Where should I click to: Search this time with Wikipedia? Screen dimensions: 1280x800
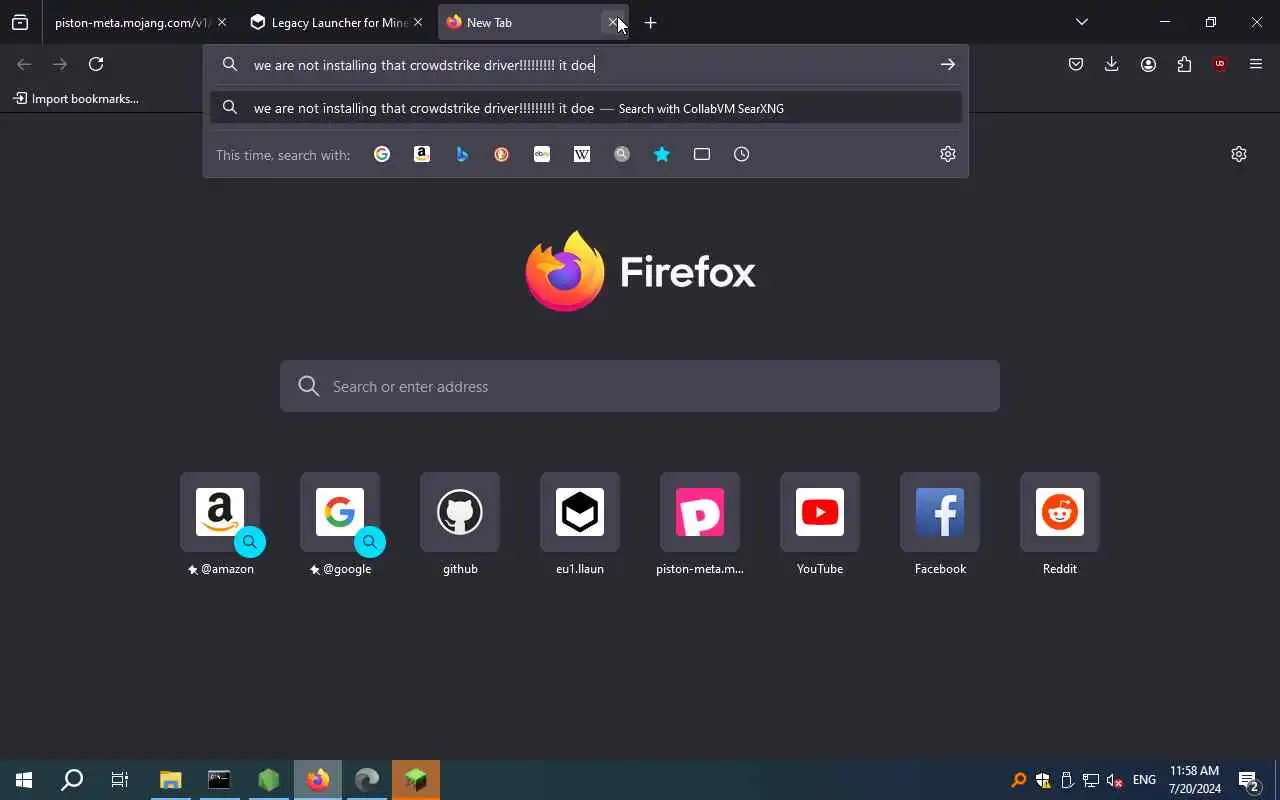tap(582, 154)
